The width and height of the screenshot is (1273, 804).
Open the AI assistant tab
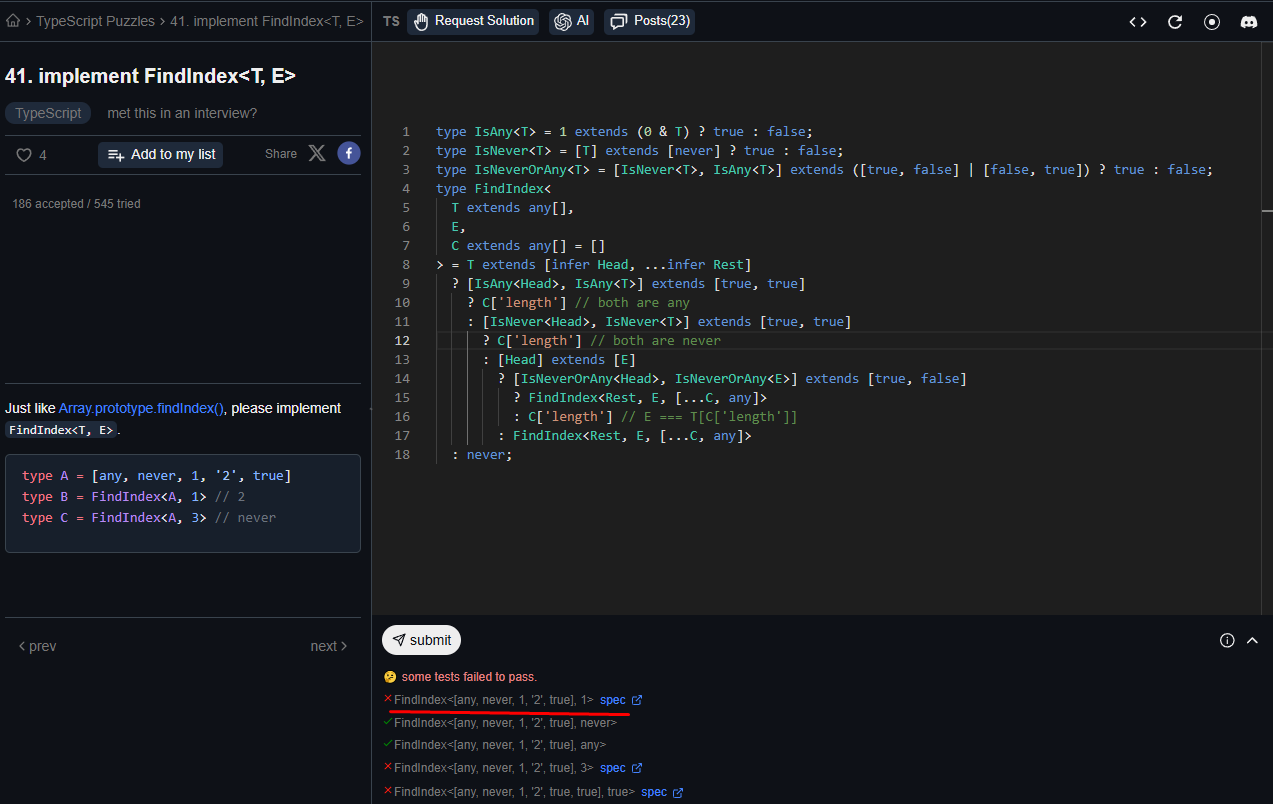pyautogui.click(x=571, y=21)
